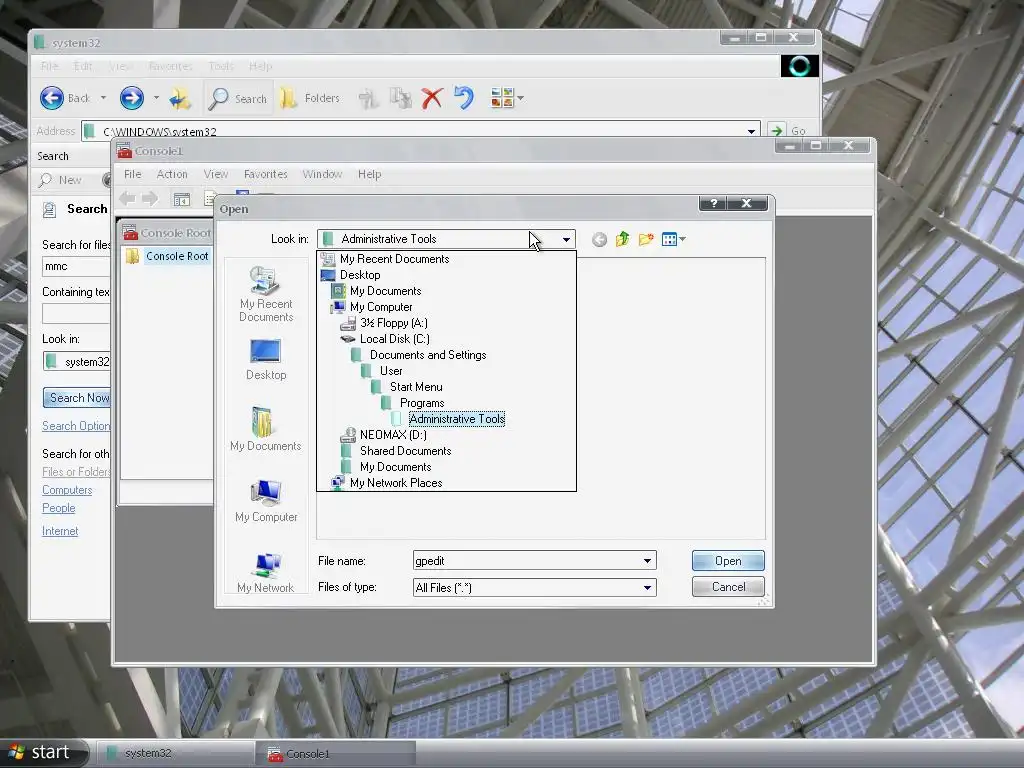Choose Desktop in the Look in list

pyautogui.click(x=360, y=275)
